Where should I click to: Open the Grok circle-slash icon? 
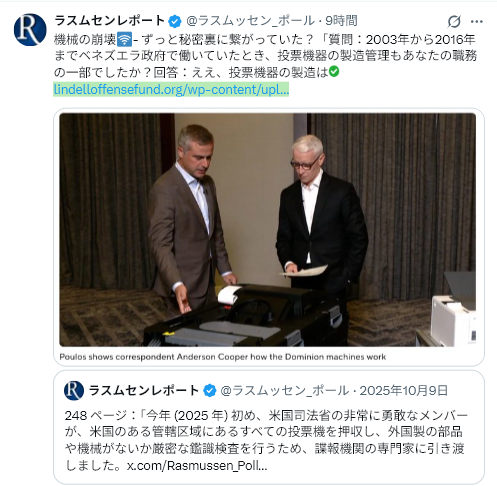(x=454, y=22)
